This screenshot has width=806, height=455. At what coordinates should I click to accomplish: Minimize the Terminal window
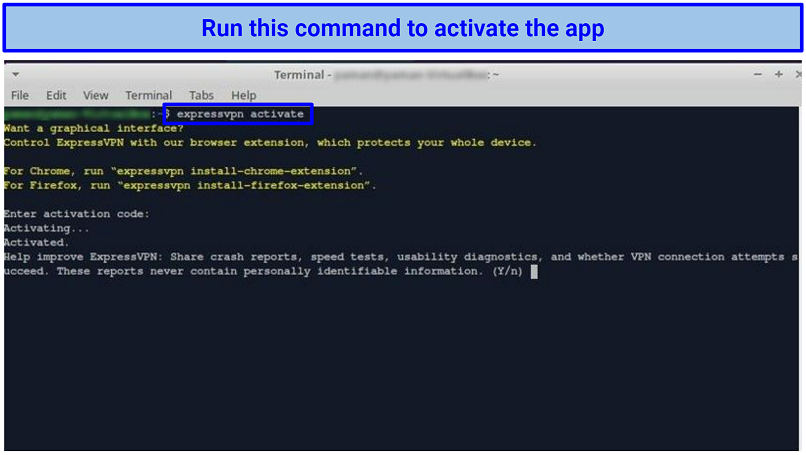758,75
